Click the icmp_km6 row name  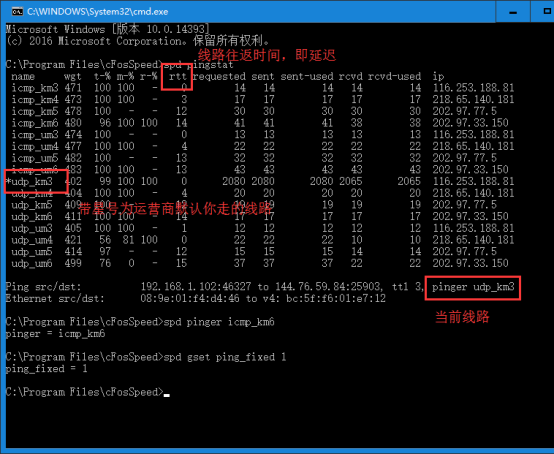pyautogui.click(x=35, y=123)
